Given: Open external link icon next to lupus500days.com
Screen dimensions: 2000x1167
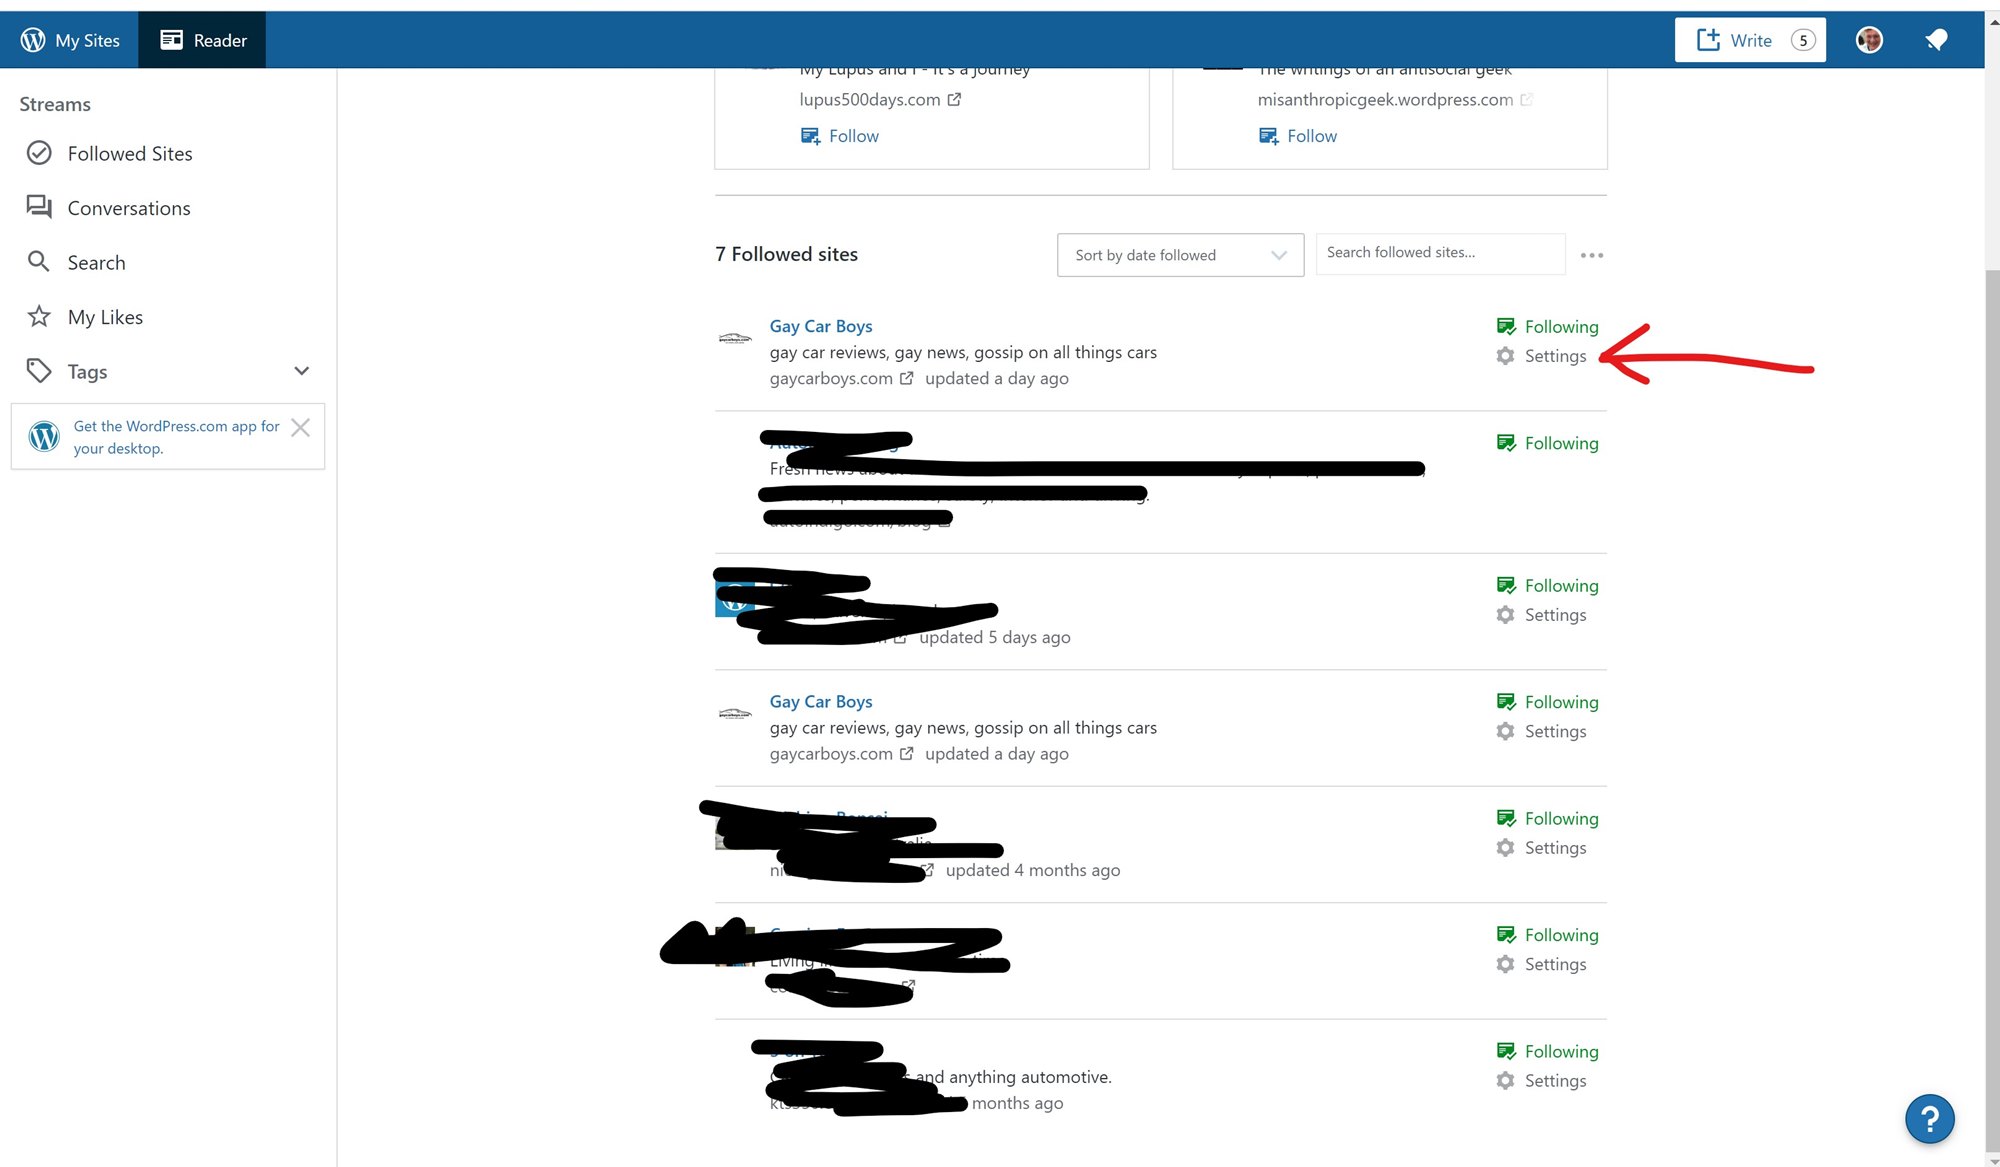Looking at the screenshot, I should point(954,100).
